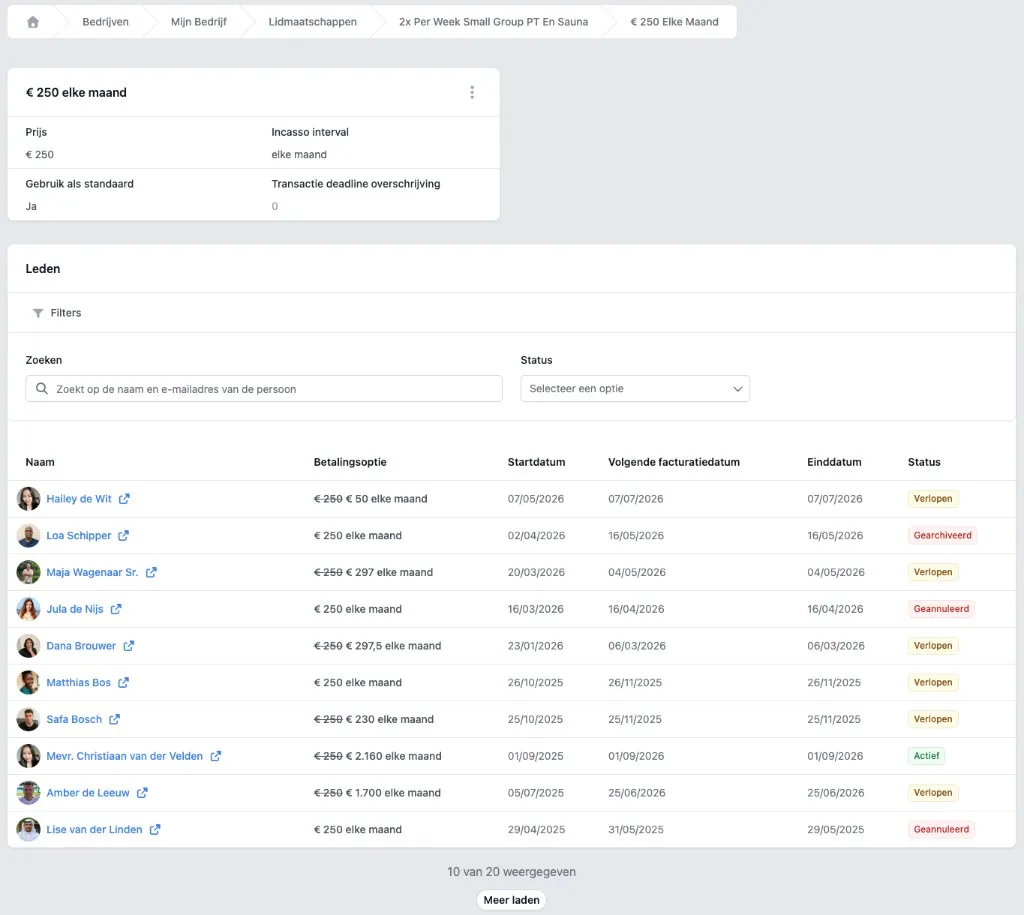The height and width of the screenshot is (915, 1024).
Task: Navigate to Bedrijven breadcrumb
Action: [x=105, y=22]
